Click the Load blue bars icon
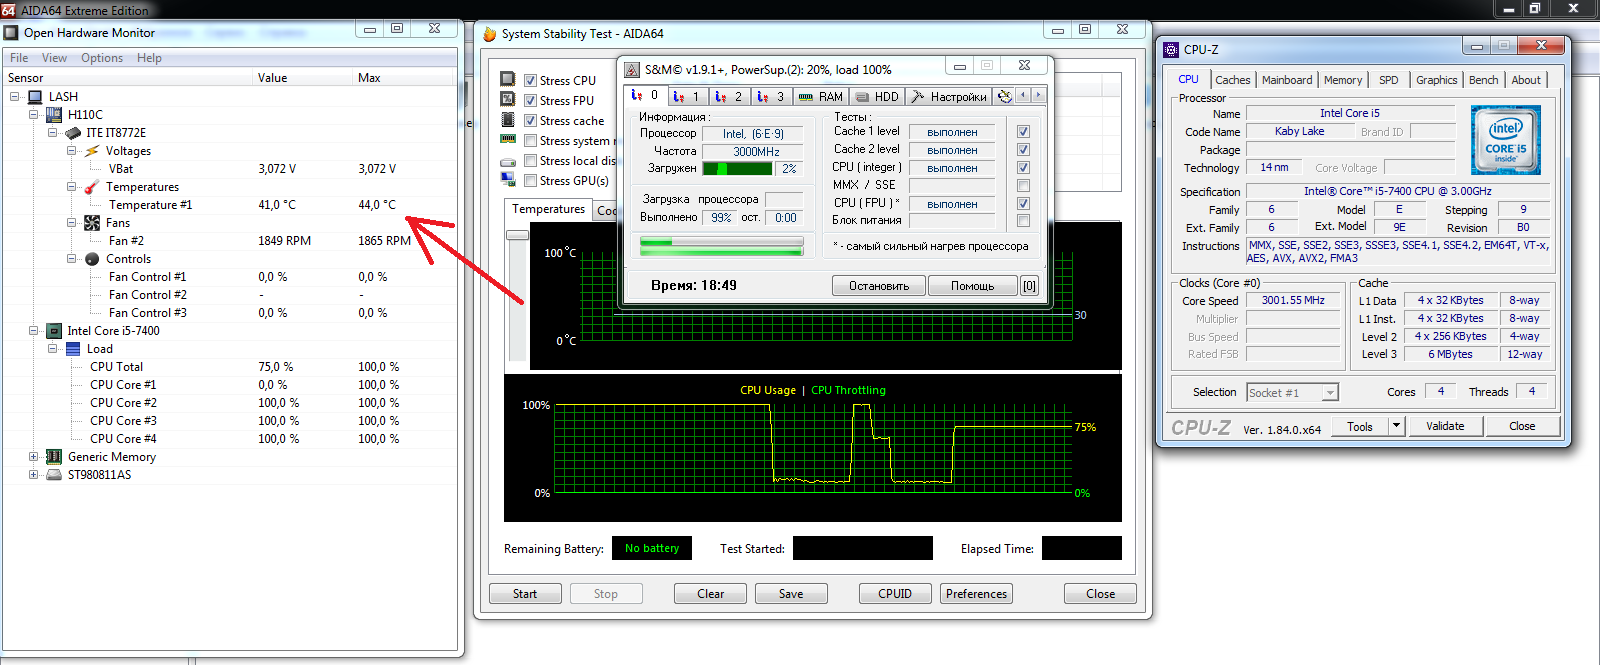 pos(73,349)
